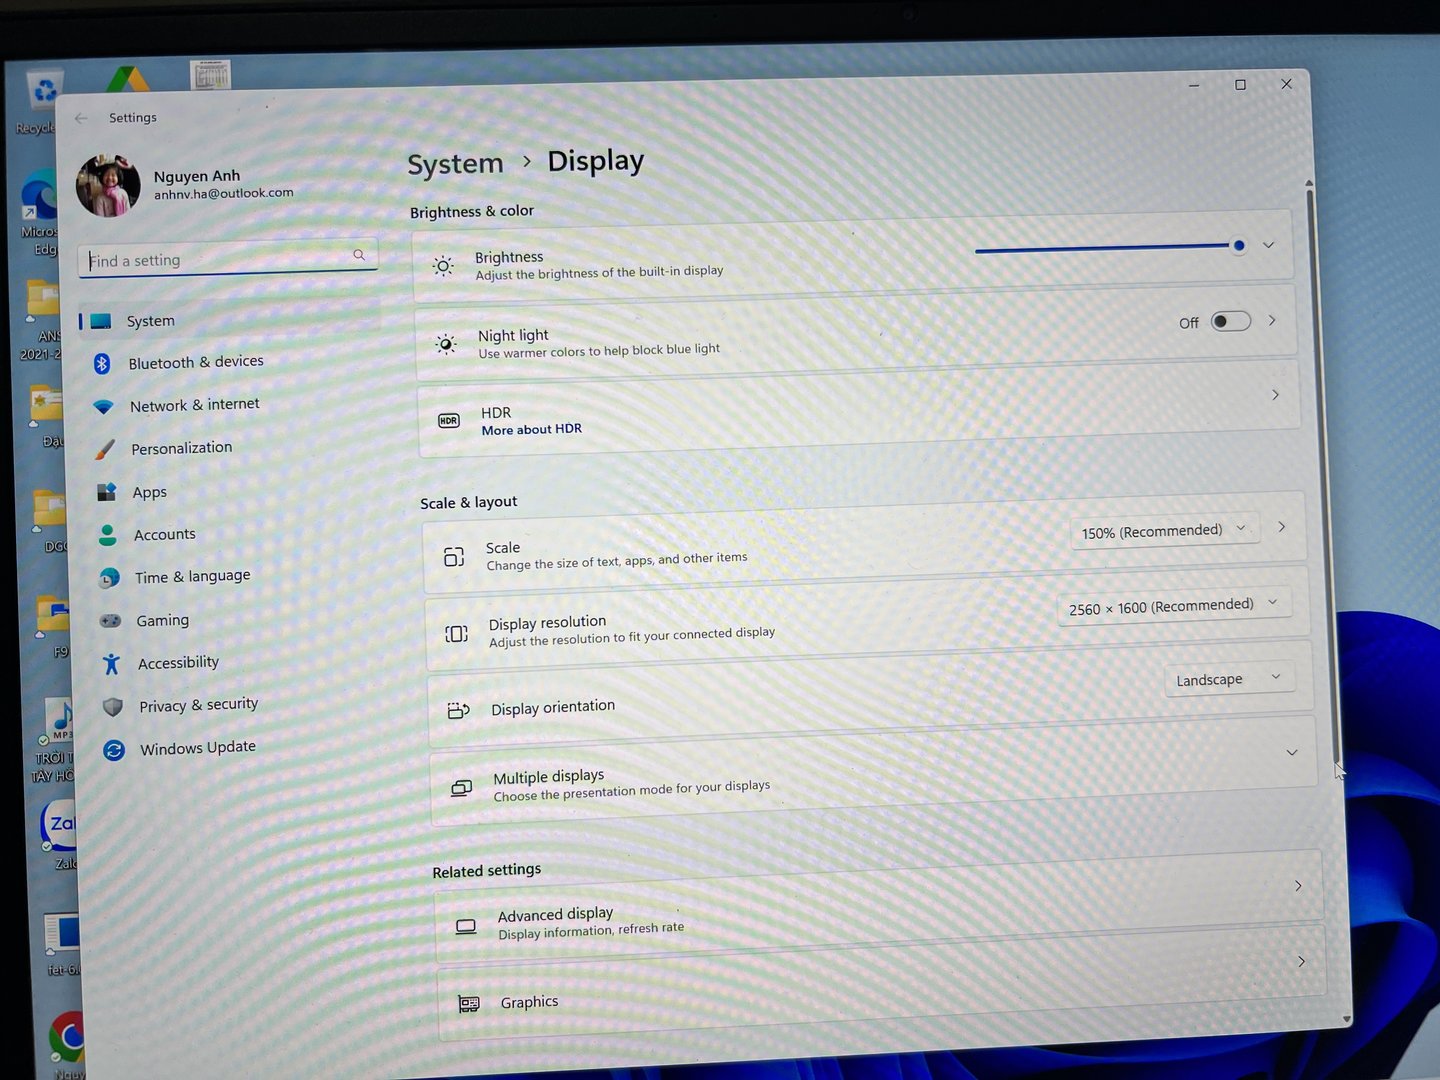
Task: Click the Windows Update refresh icon
Action: [114, 750]
